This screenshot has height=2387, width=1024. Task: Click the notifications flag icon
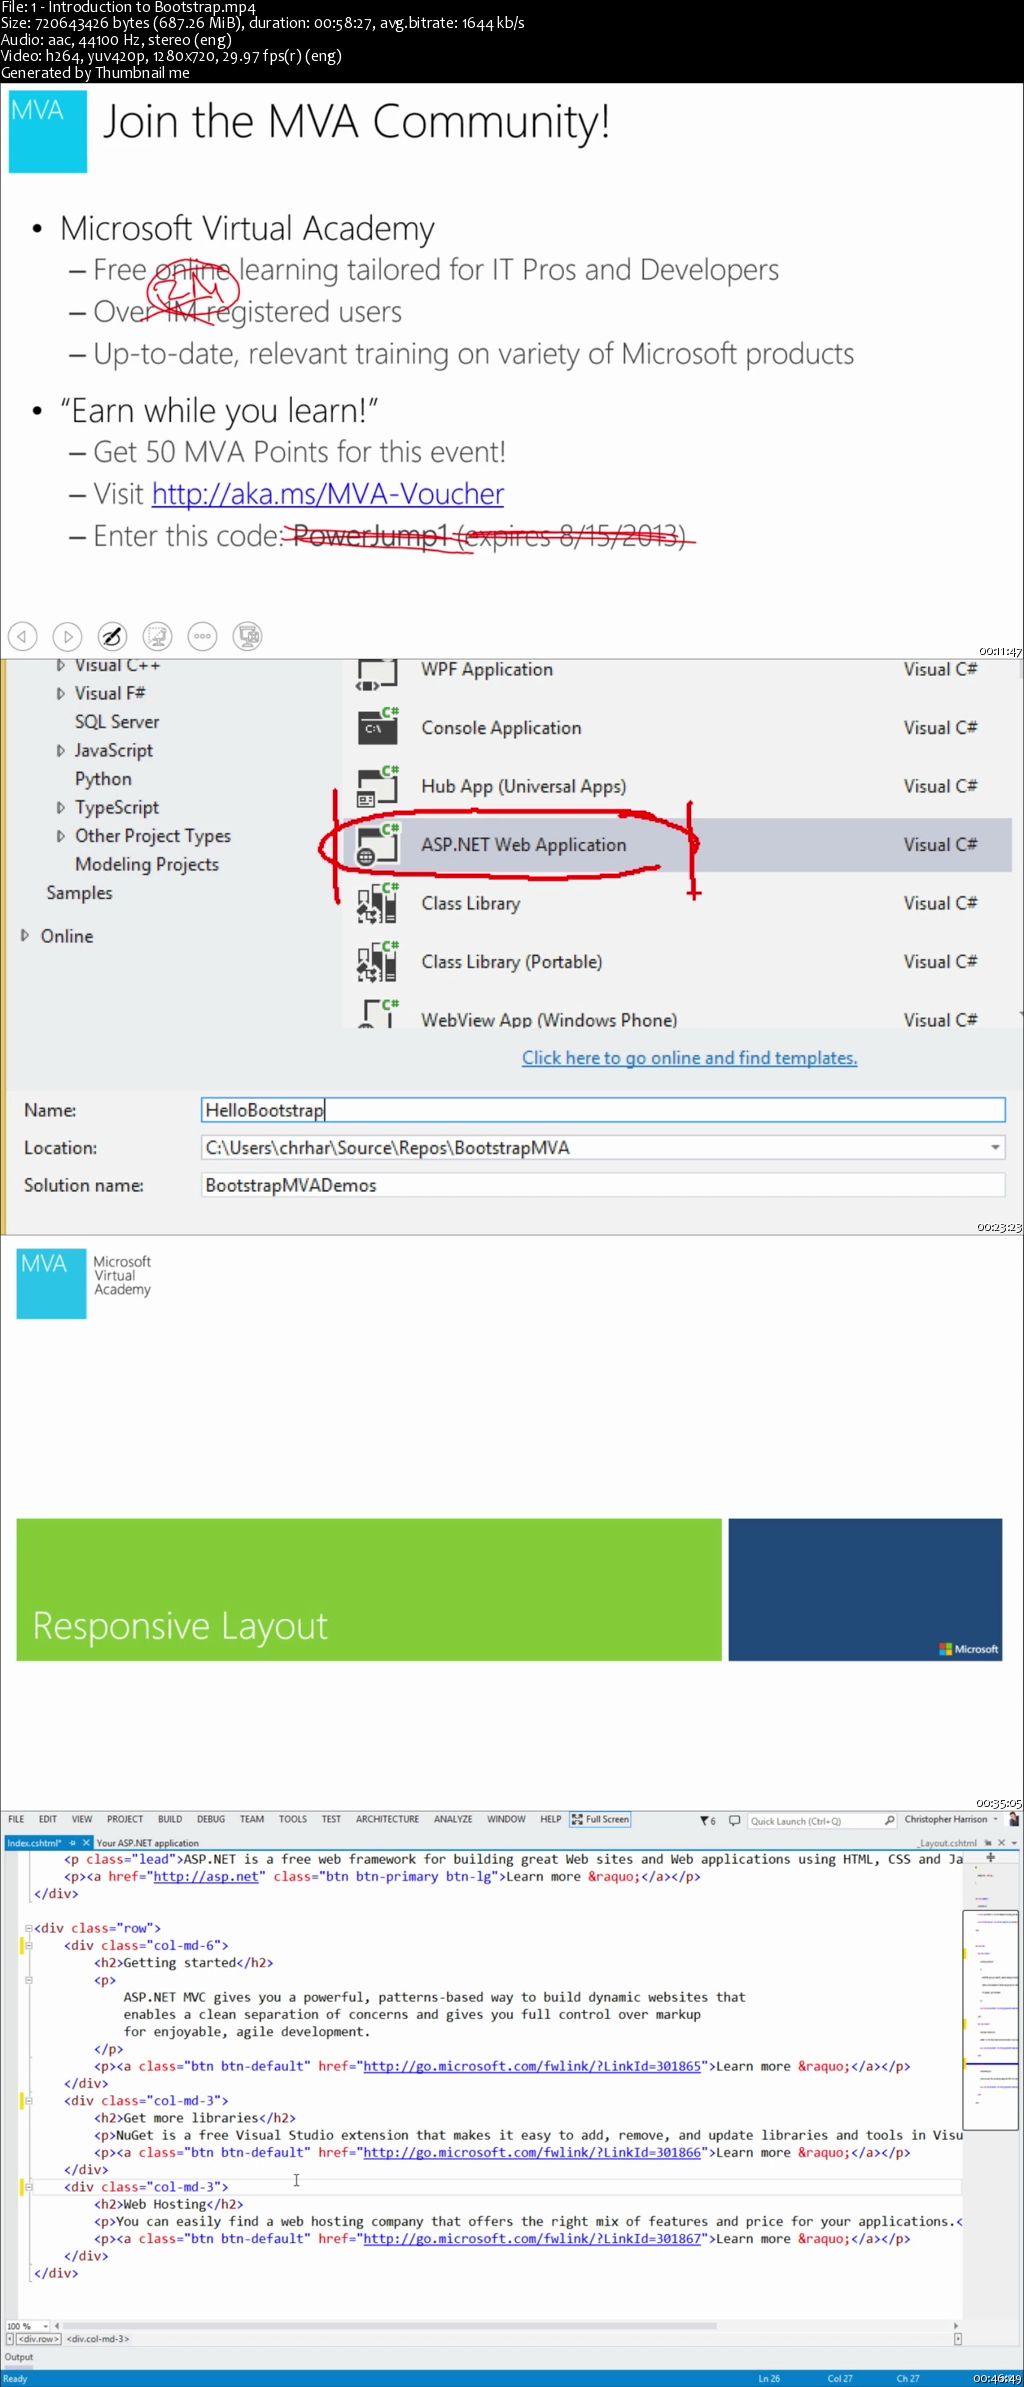pos(707,1821)
